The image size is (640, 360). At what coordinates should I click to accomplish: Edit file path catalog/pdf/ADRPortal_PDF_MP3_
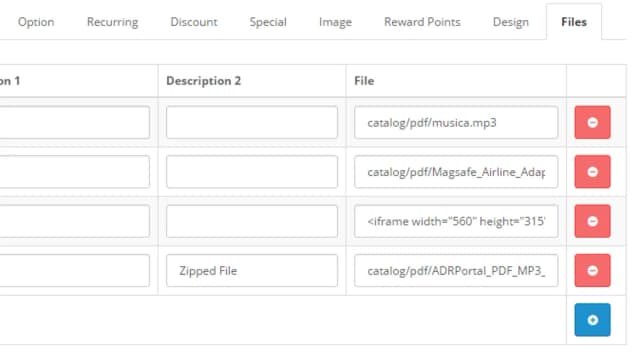(x=456, y=271)
